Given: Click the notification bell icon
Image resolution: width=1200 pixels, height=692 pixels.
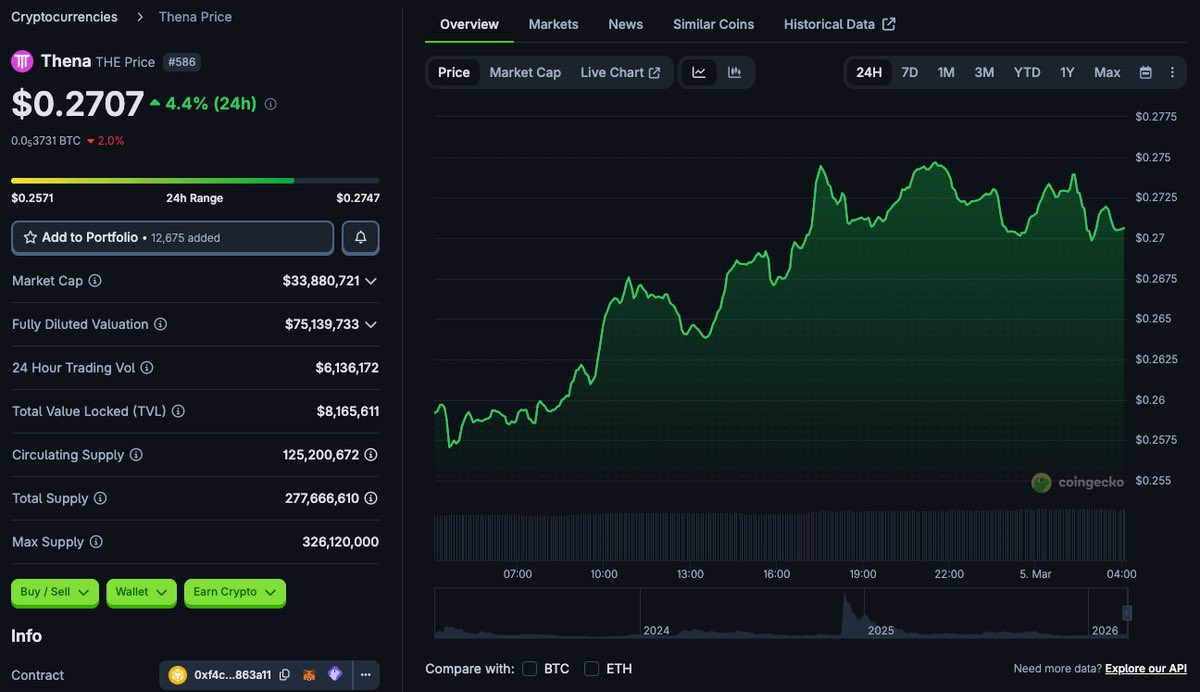Looking at the screenshot, I should pyautogui.click(x=360, y=237).
